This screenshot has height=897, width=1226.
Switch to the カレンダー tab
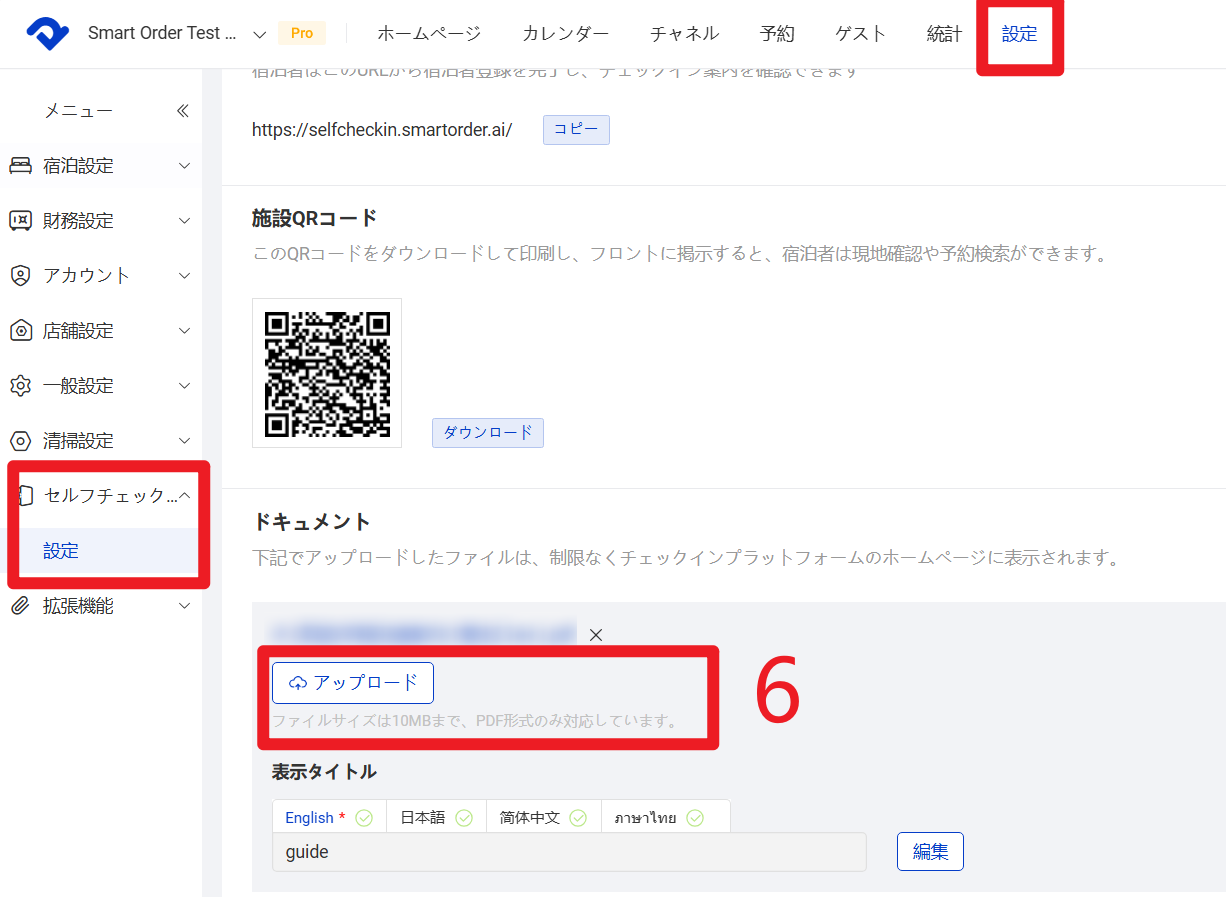tap(565, 34)
